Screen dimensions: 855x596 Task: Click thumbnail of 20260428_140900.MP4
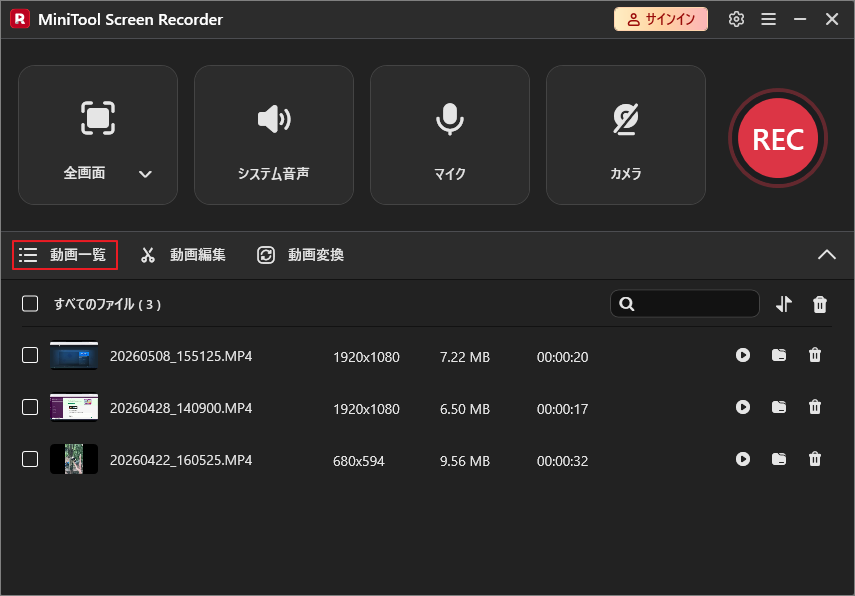[x=74, y=407]
